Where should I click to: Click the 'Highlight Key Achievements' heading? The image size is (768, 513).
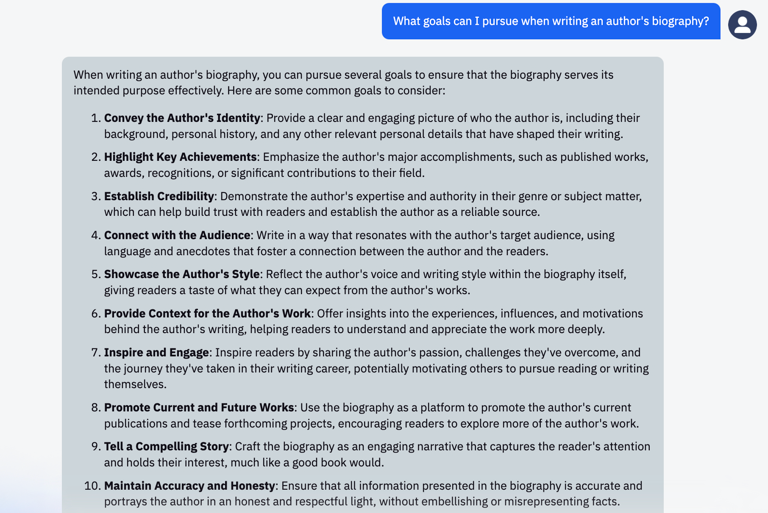point(180,157)
